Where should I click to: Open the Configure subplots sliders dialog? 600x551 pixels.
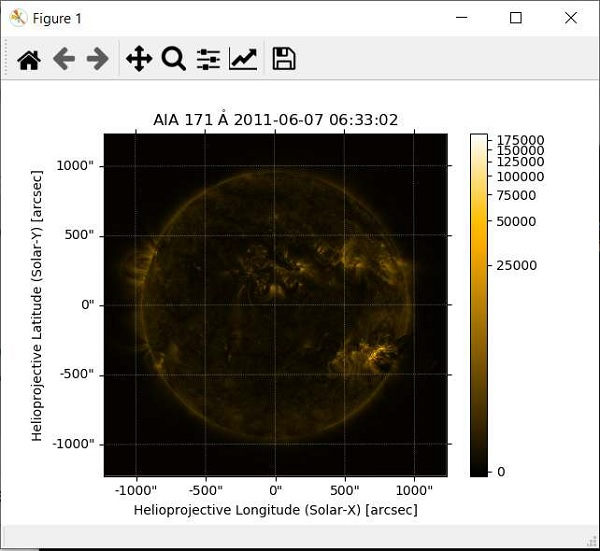[208, 60]
